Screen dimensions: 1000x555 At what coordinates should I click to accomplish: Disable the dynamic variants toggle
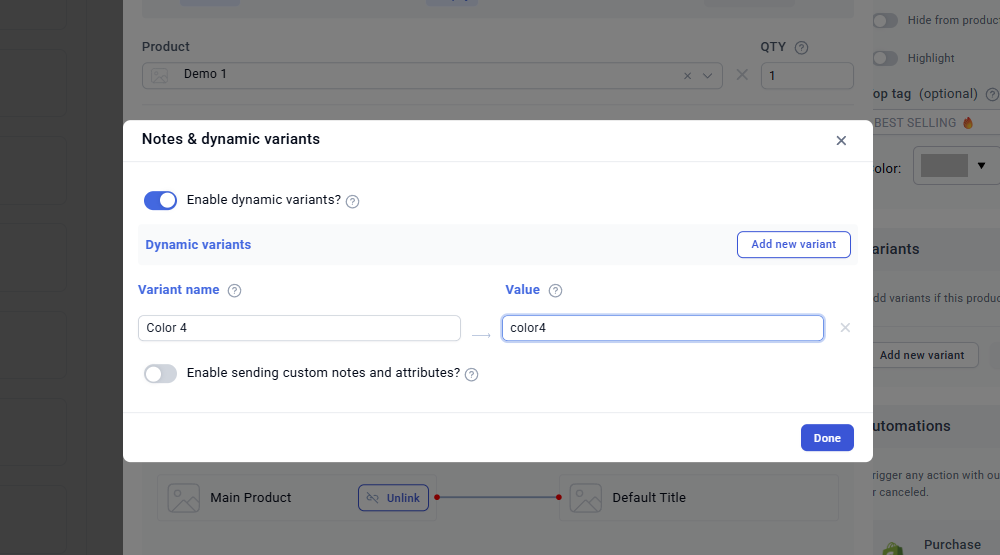(160, 200)
